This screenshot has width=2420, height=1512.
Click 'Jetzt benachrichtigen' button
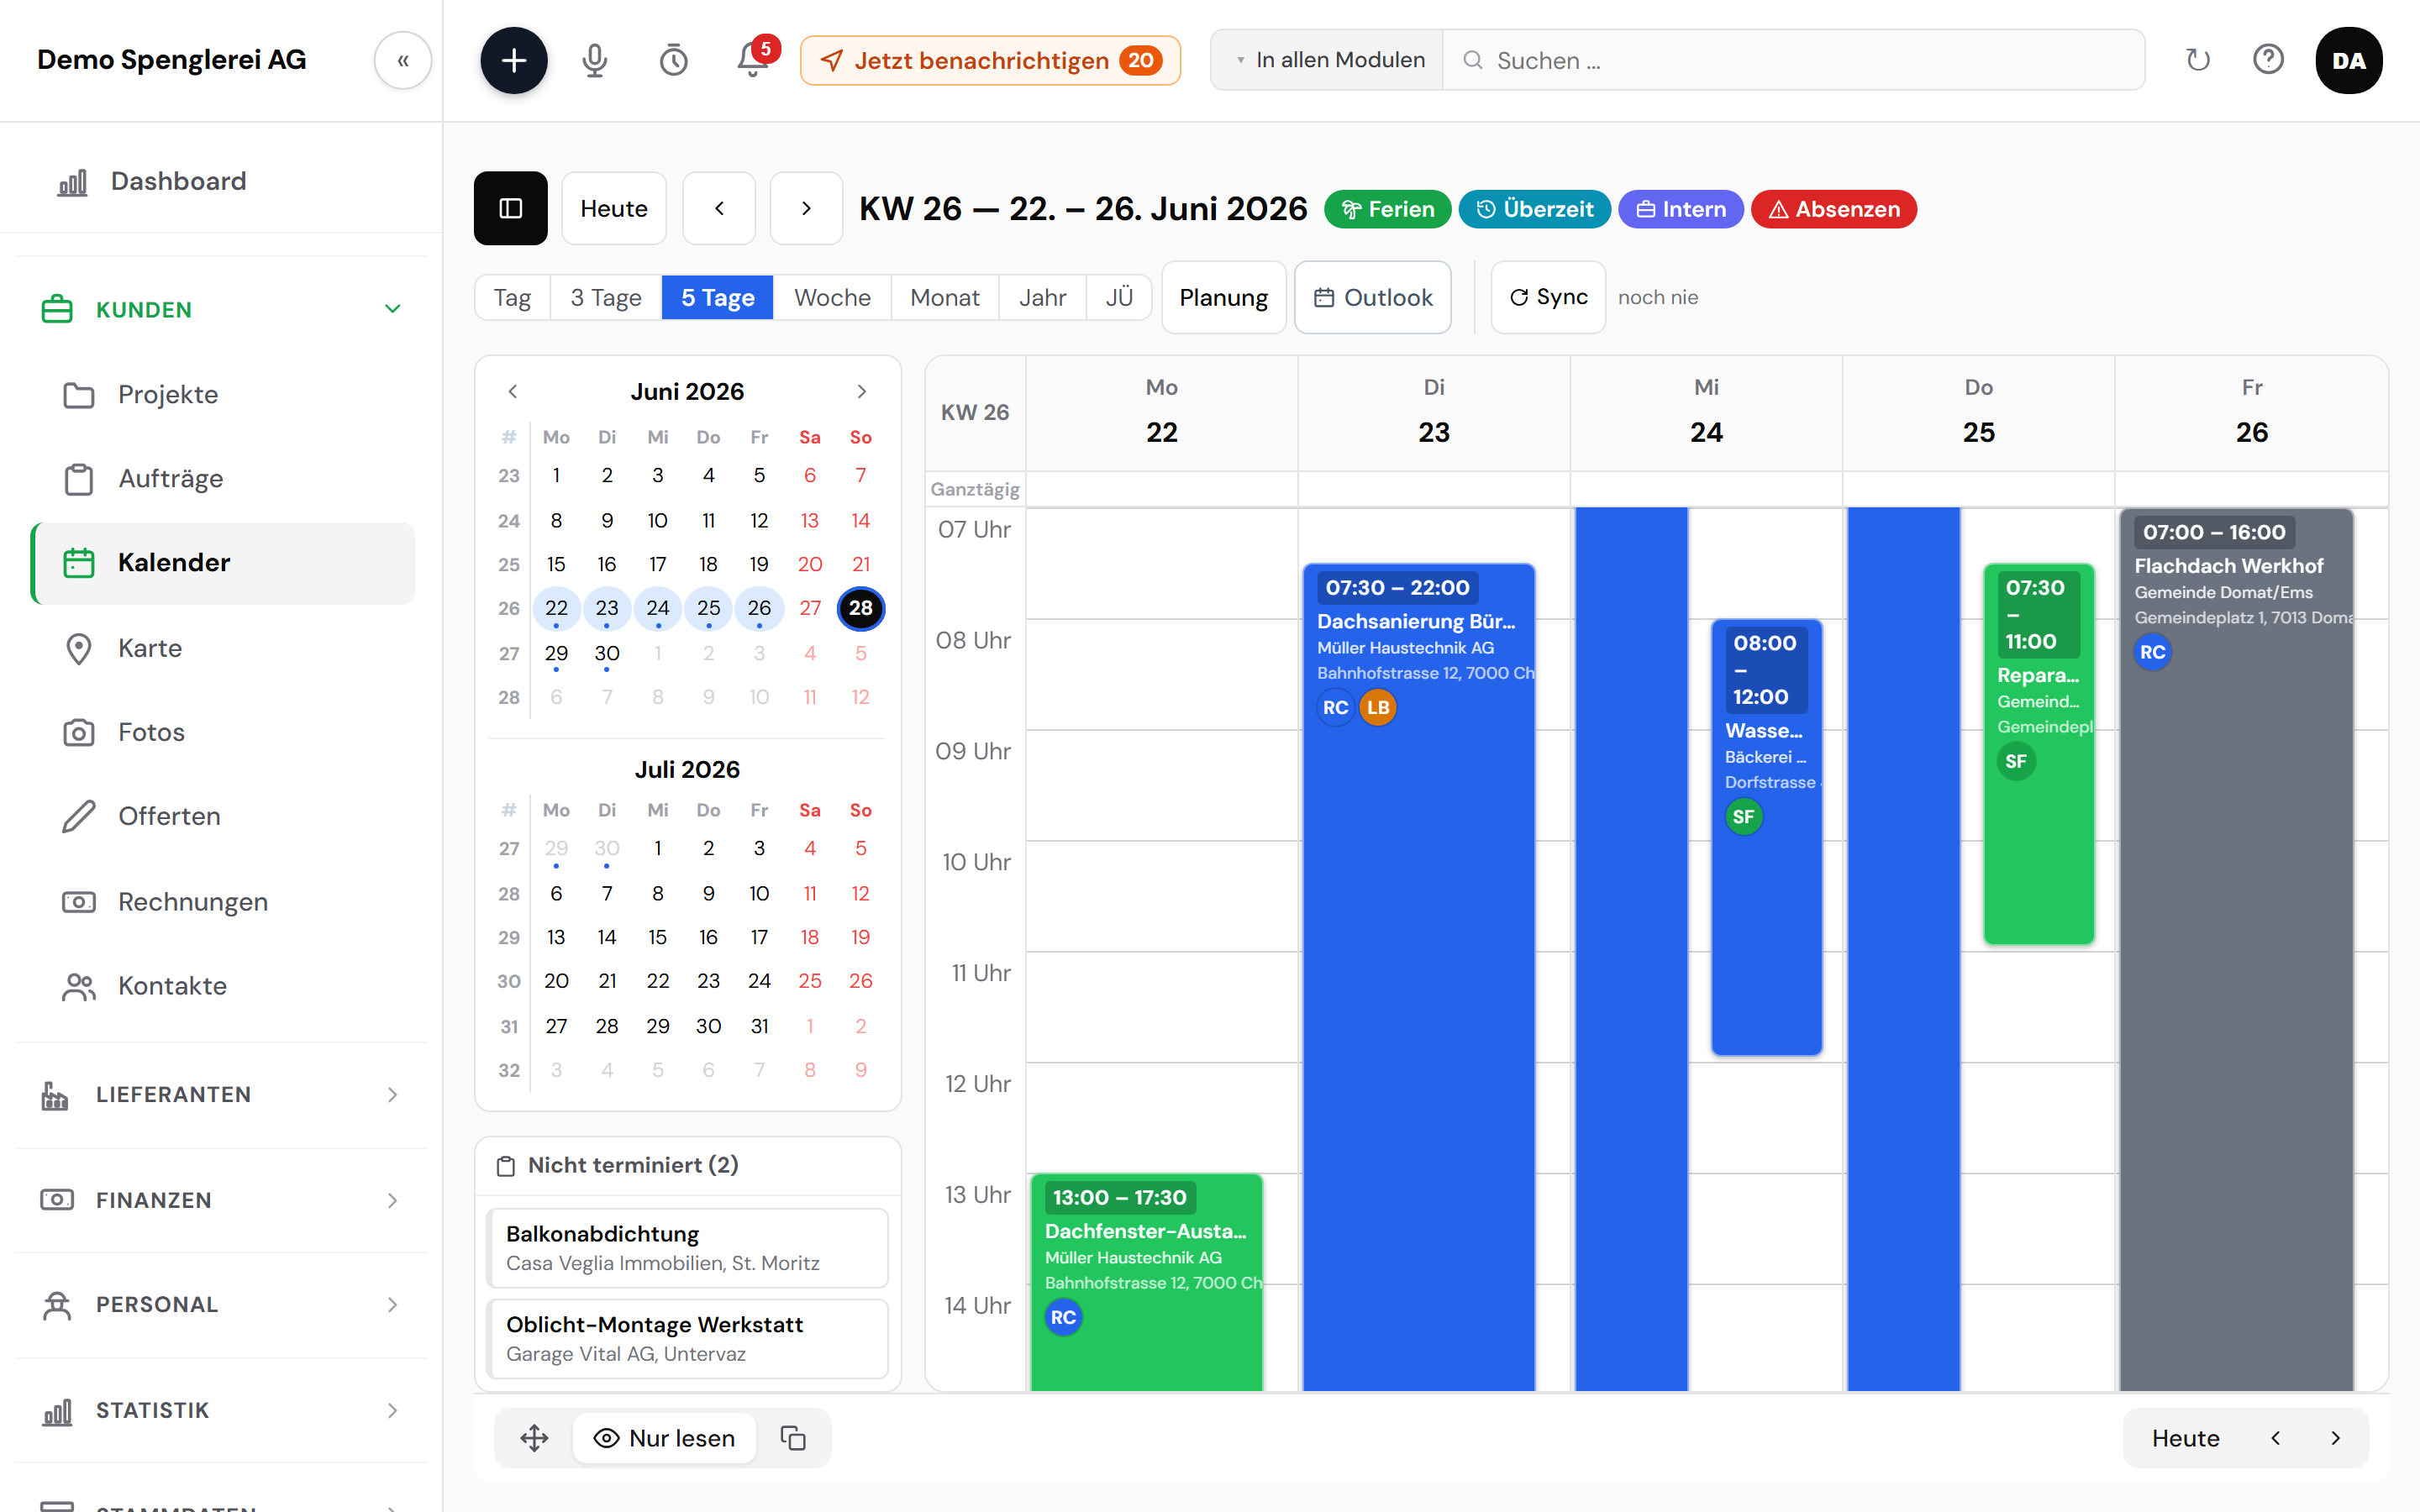[990, 60]
